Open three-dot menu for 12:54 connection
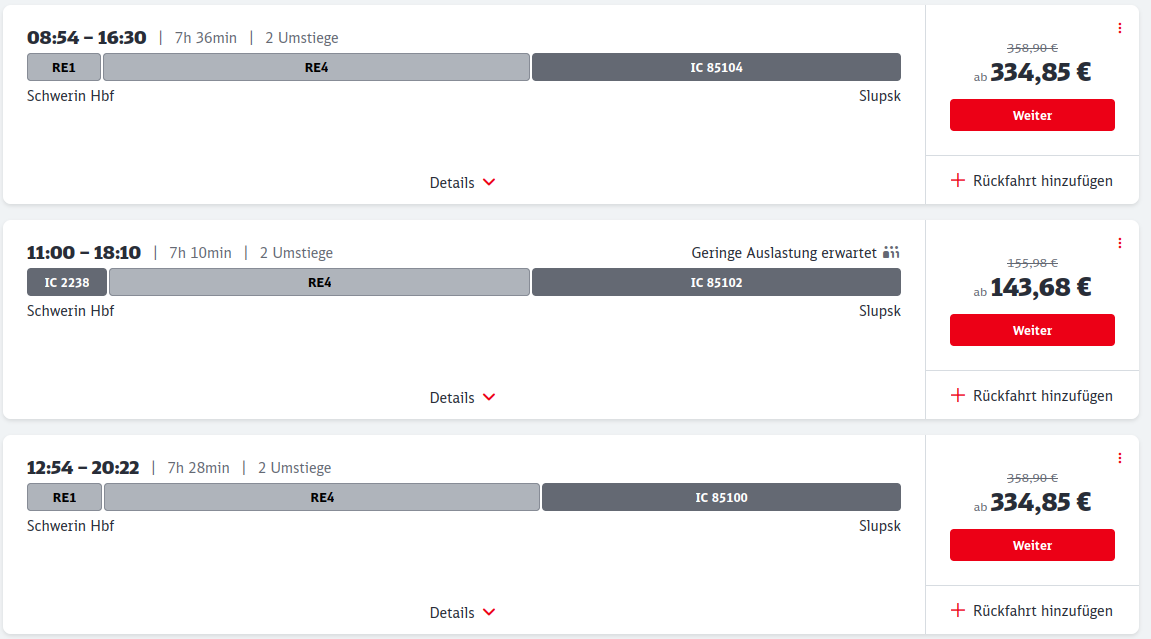This screenshot has height=639, width=1151. [1119, 458]
